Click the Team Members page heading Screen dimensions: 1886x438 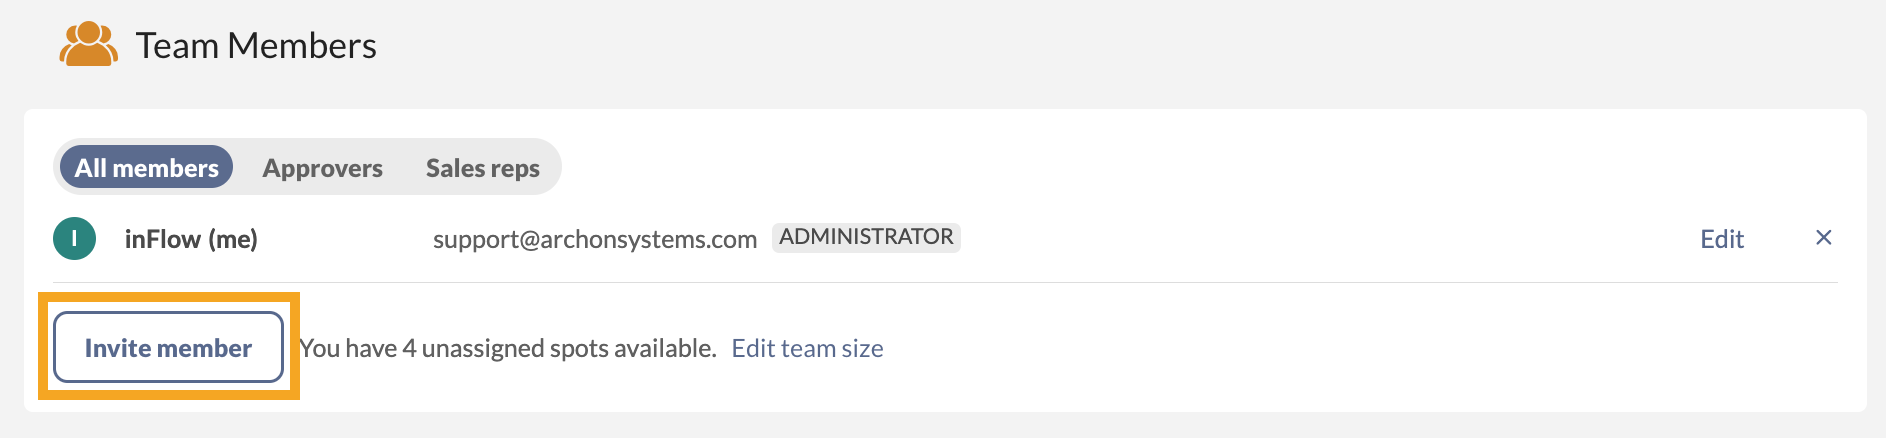point(256,46)
